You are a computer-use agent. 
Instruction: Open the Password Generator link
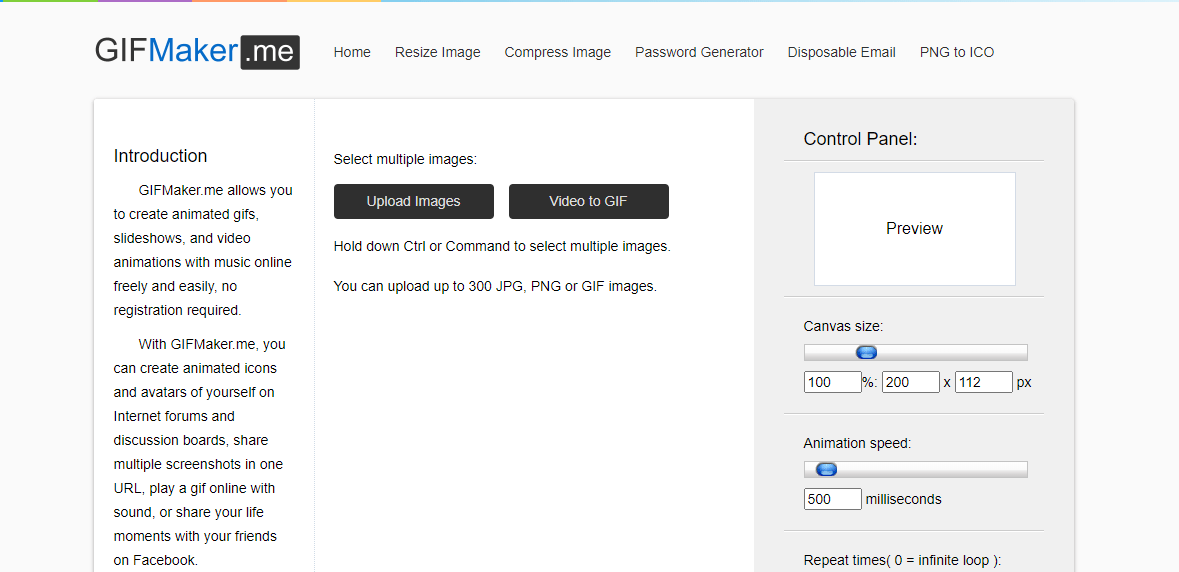[699, 52]
